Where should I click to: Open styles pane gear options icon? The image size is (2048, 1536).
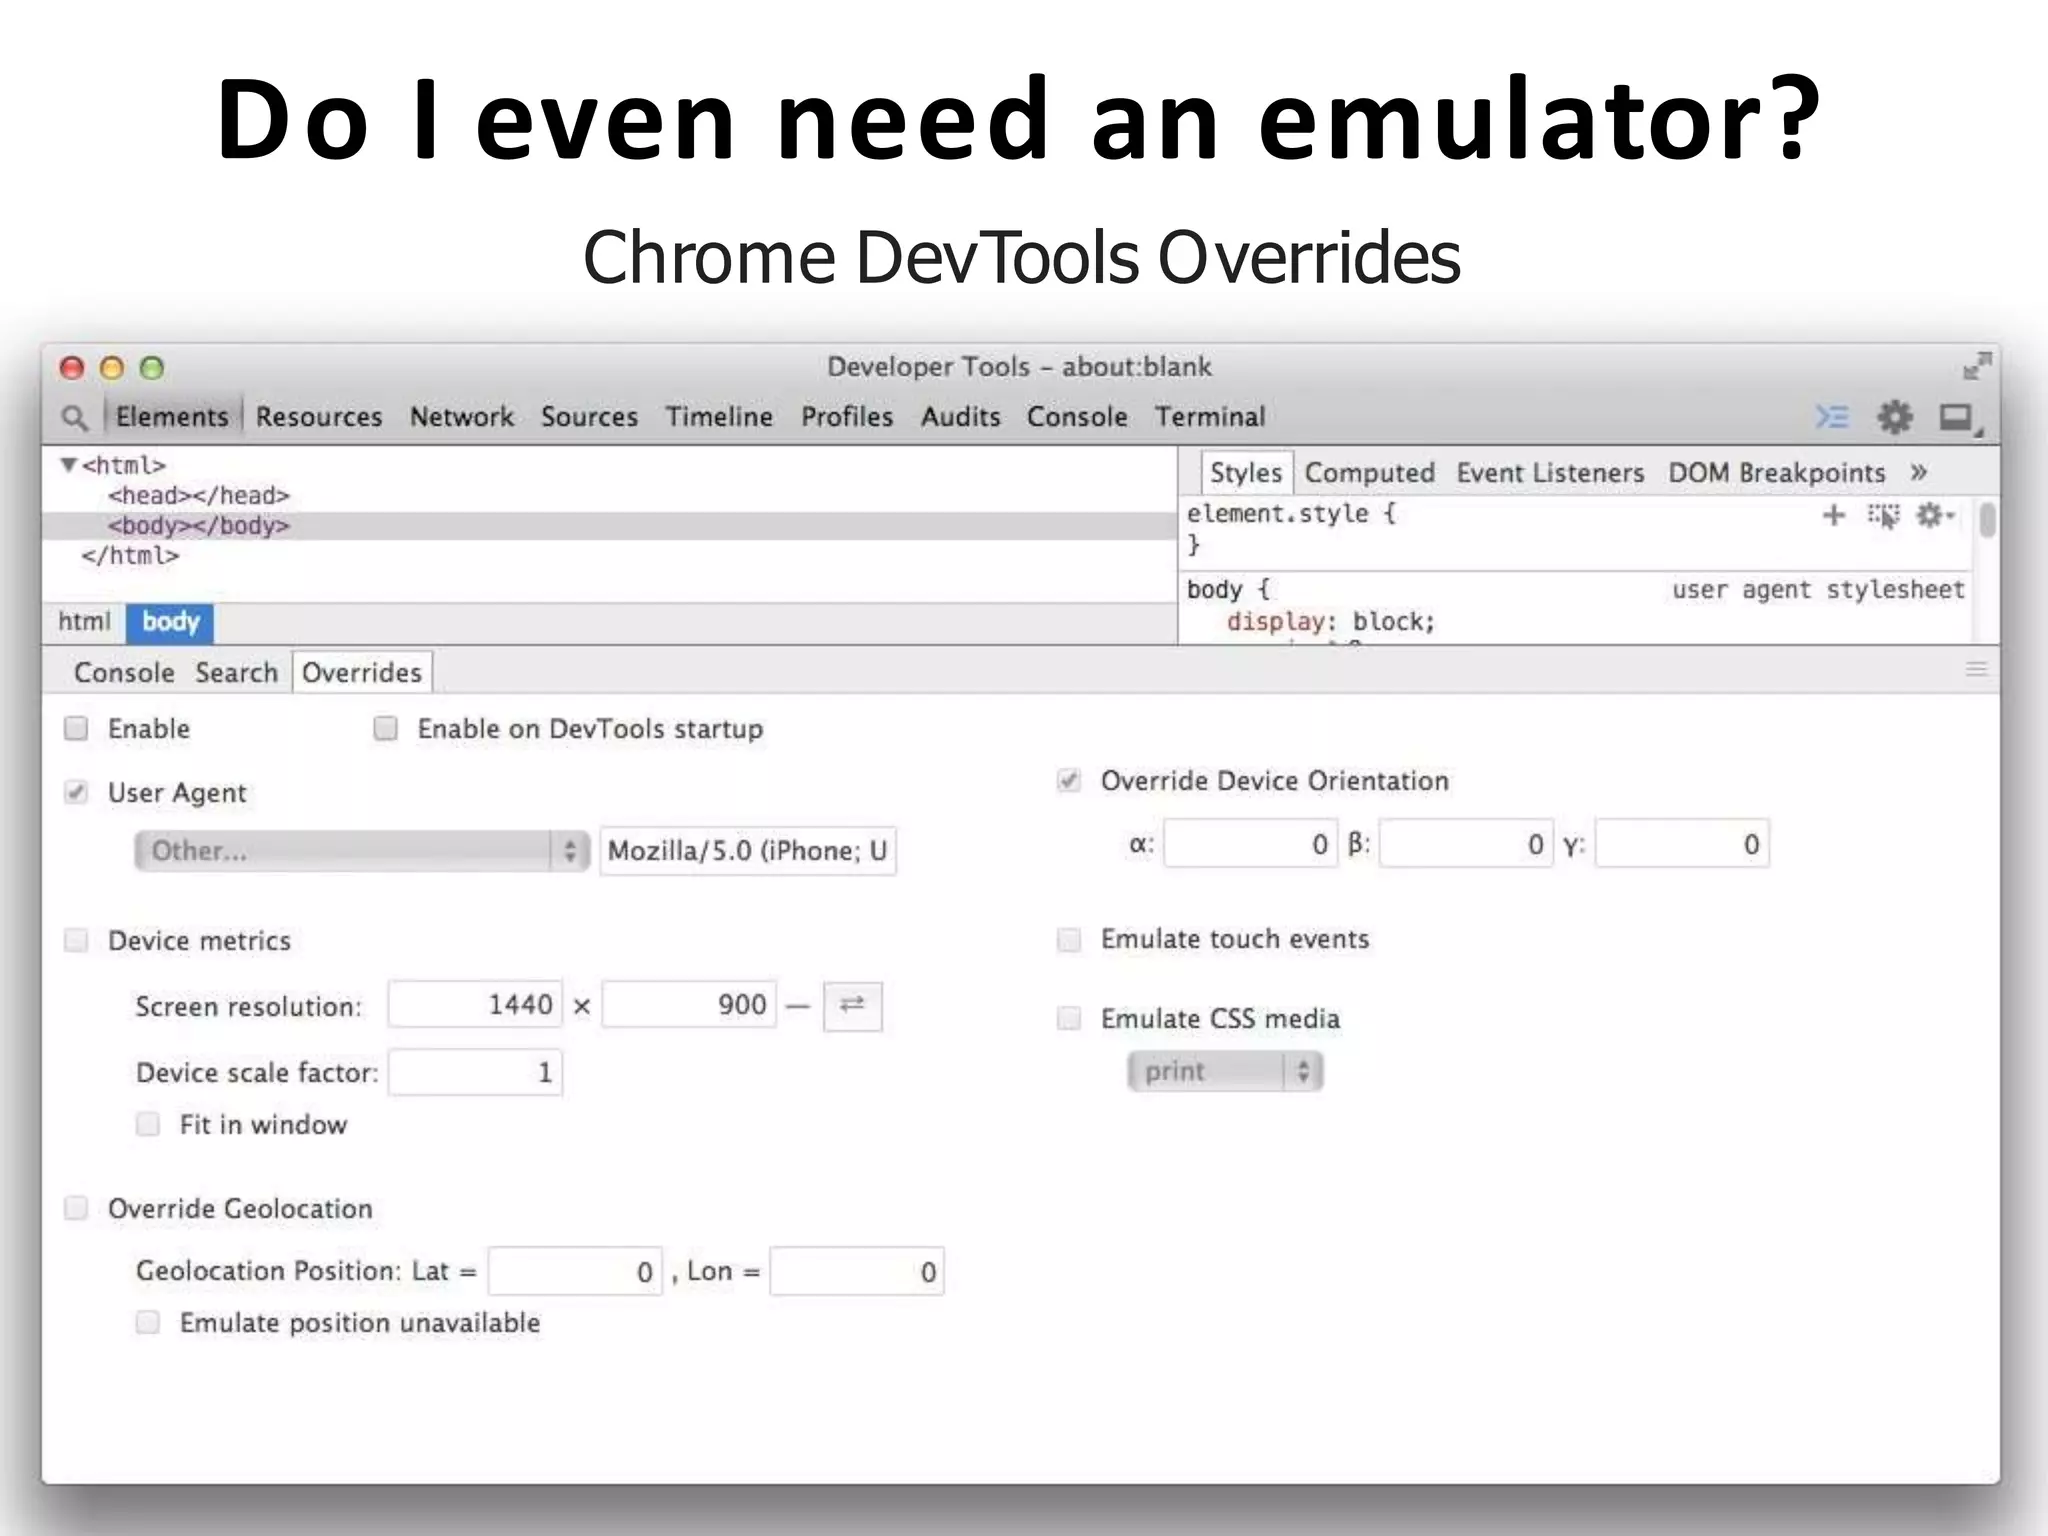click(1934, 515)
